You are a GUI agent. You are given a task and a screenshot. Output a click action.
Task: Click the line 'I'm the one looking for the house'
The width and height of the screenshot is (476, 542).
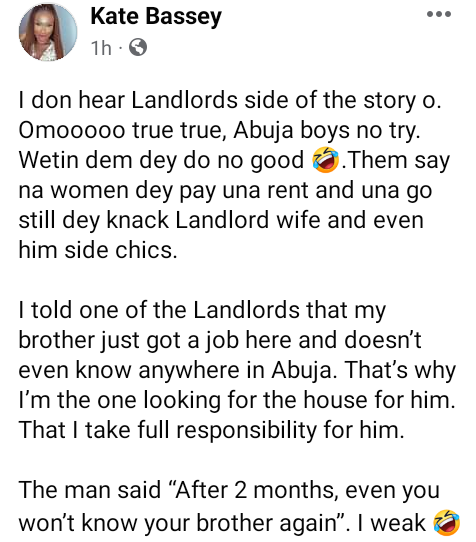tap(237, 400)
